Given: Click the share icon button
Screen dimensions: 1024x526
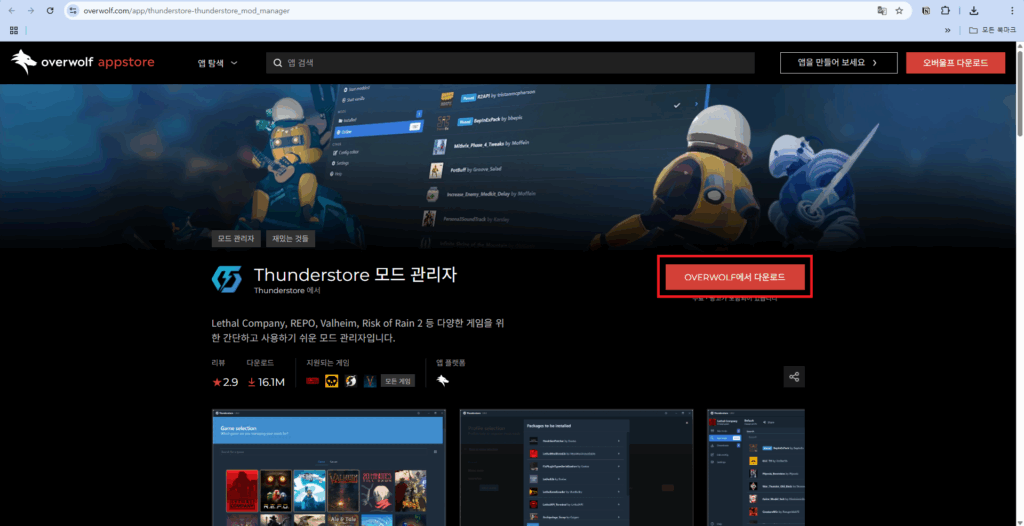Looking at the screenshot, I should coord(794,377).
